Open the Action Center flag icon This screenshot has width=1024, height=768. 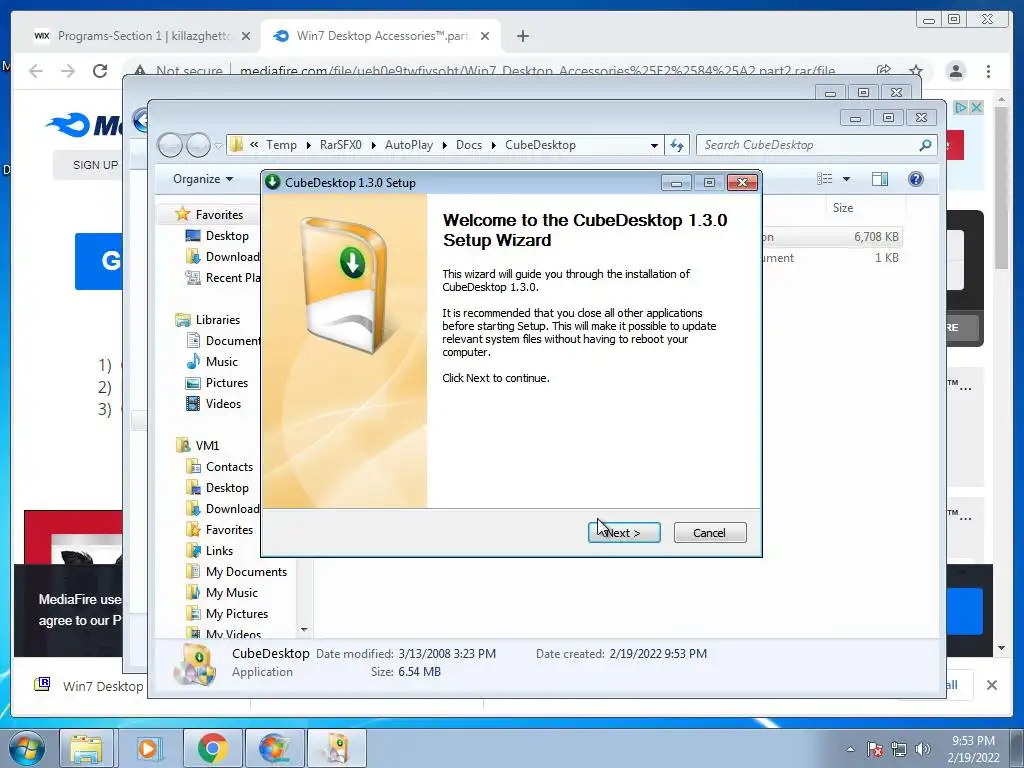click(875, 749)
